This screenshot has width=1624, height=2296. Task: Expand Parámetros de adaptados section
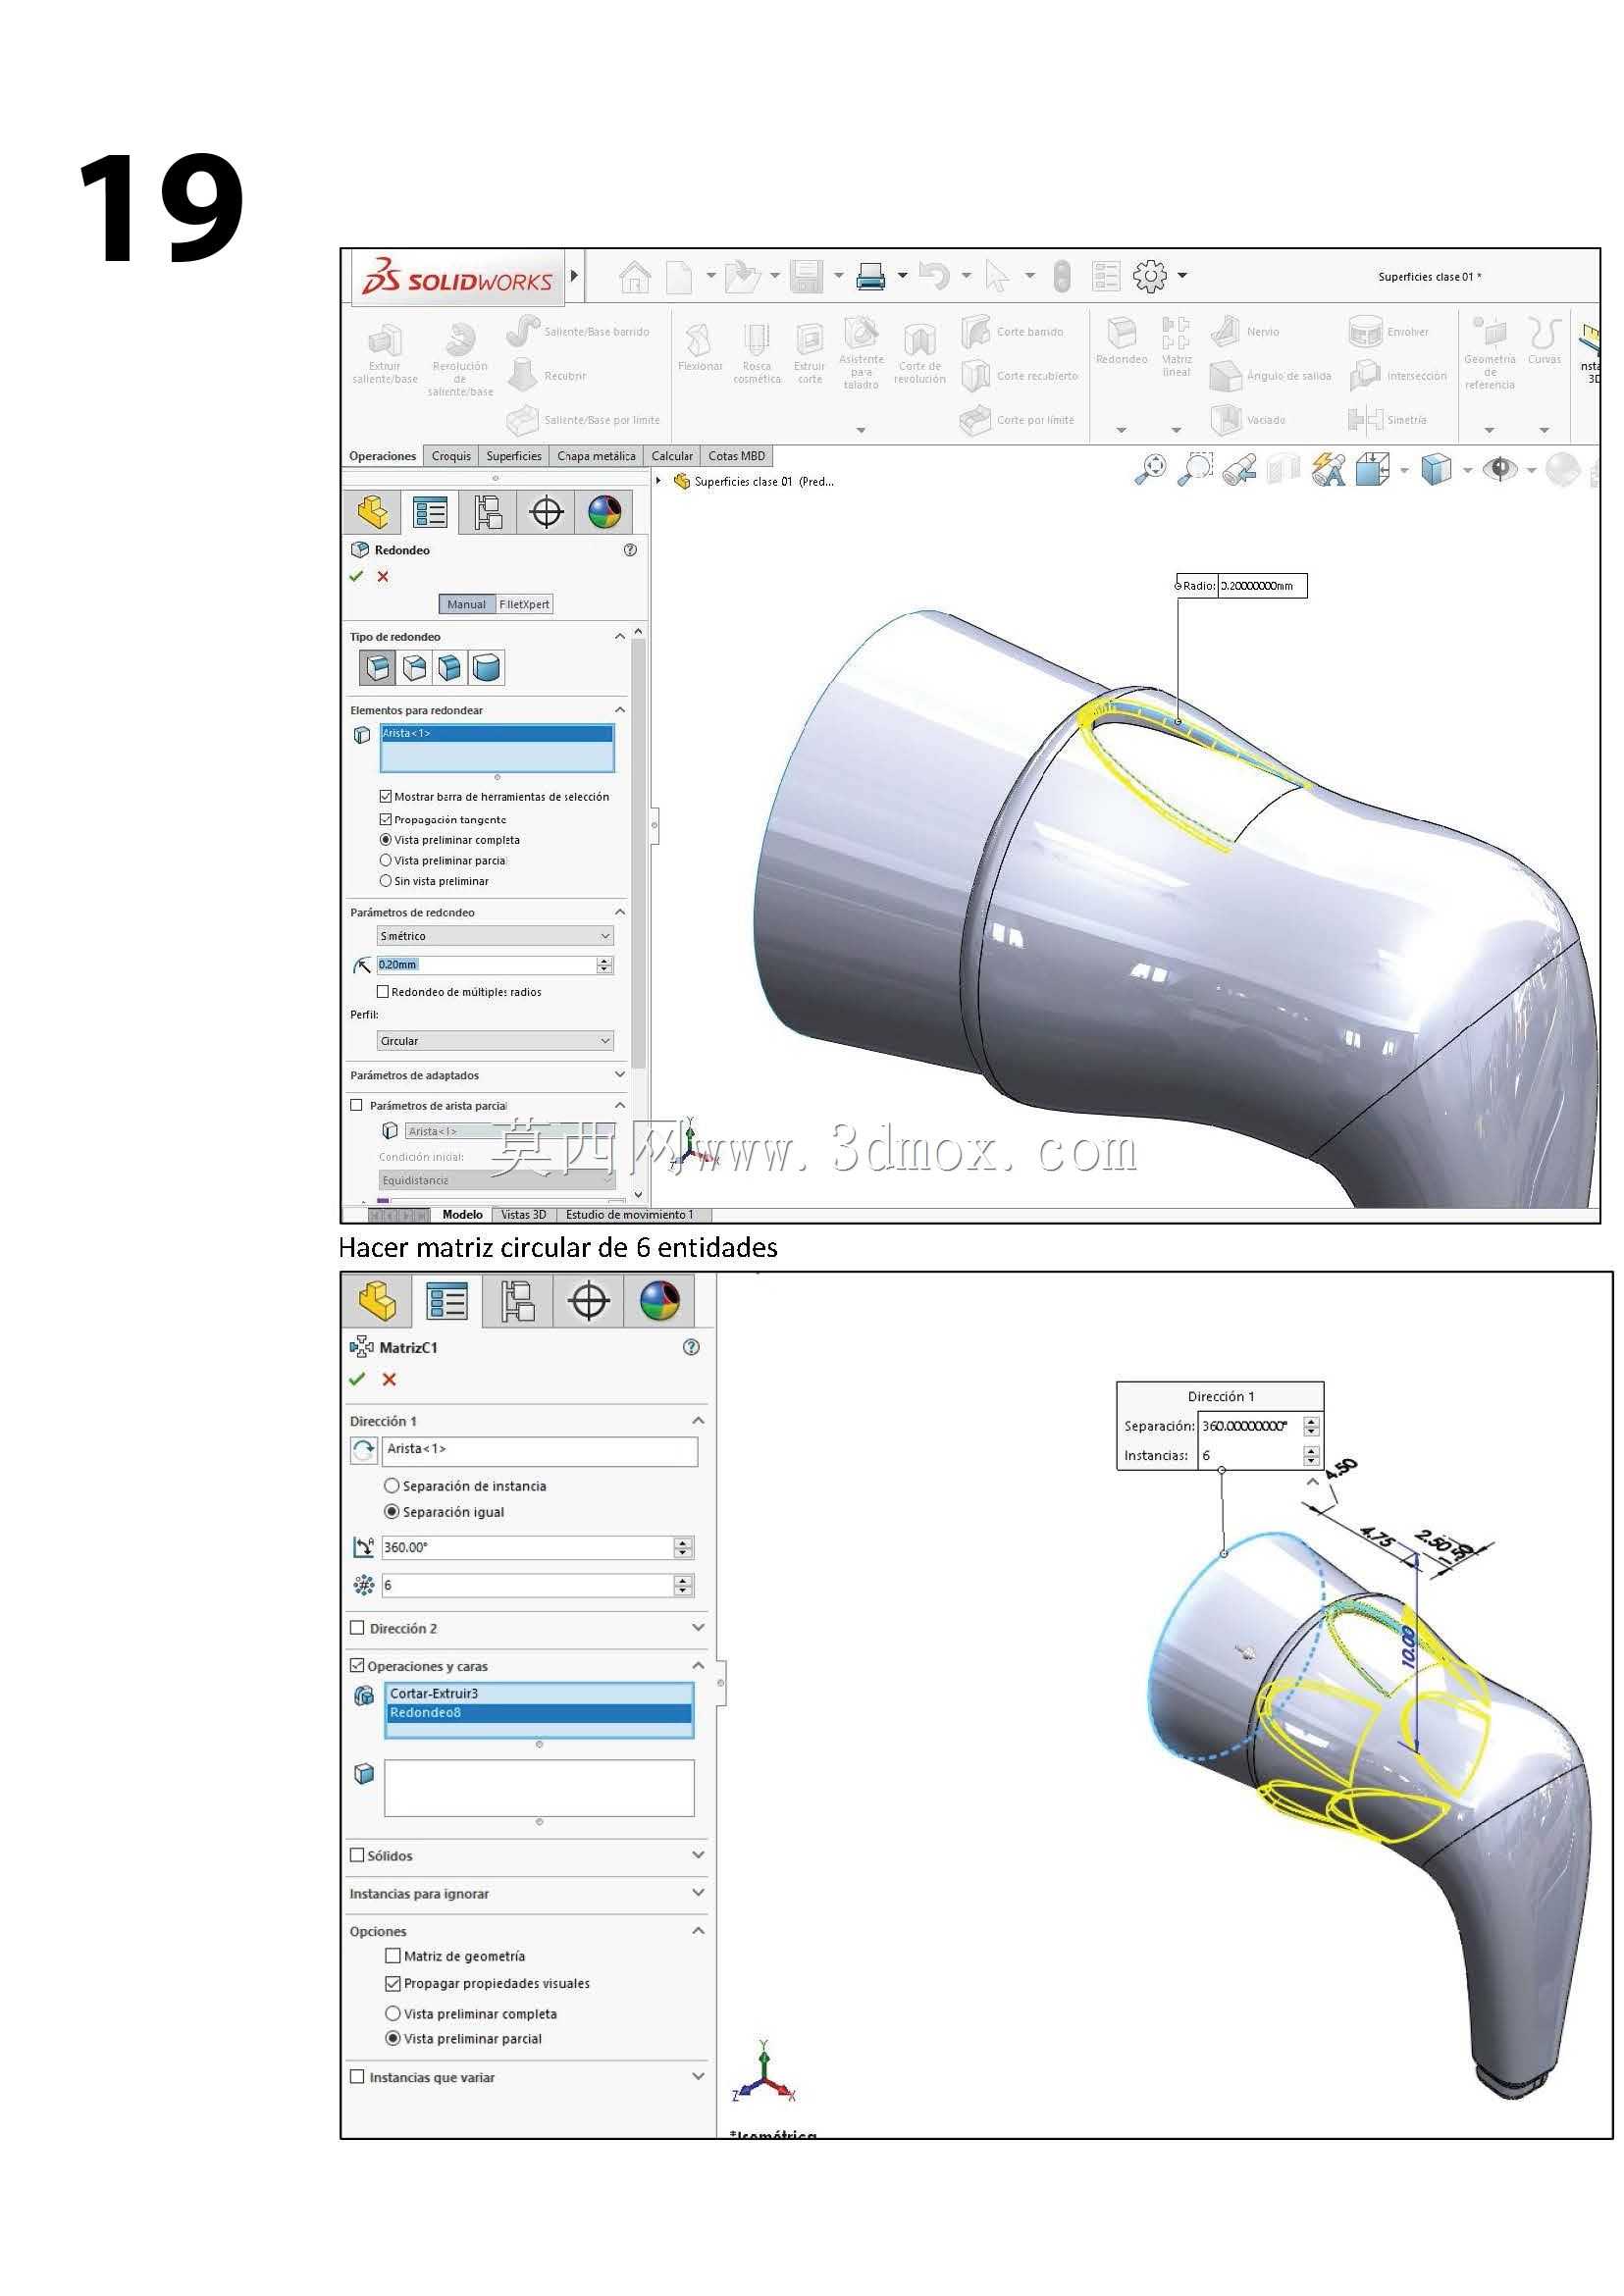pyautogui.click(x=620, y=1074)
